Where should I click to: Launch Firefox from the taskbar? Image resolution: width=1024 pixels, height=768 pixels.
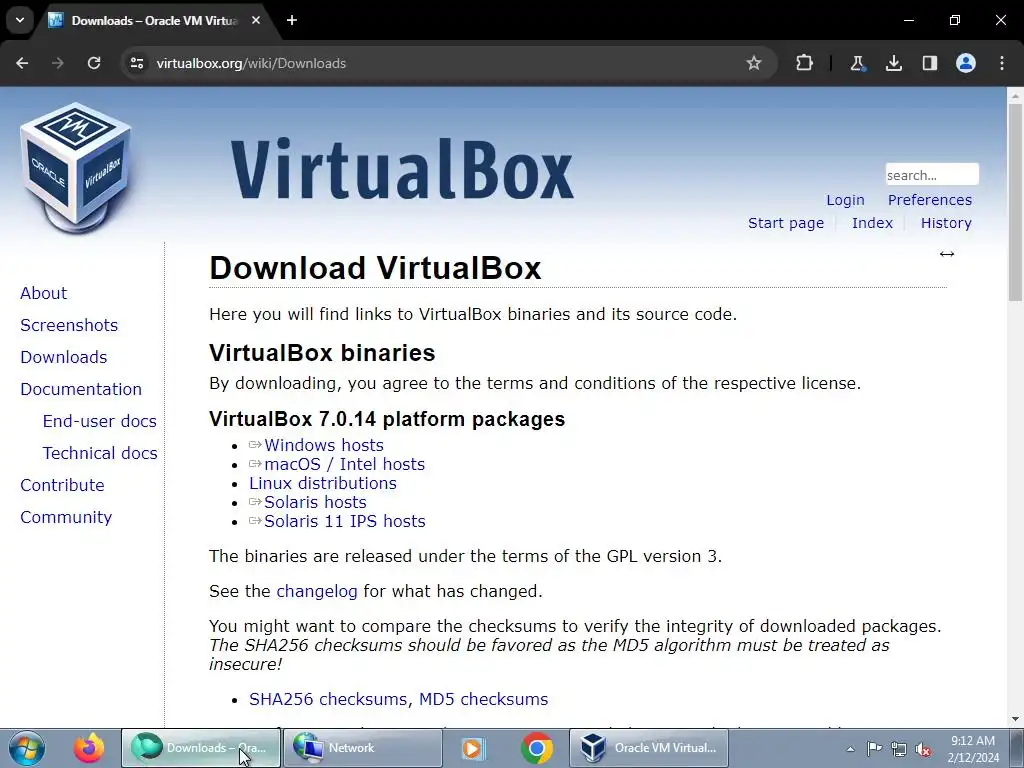[x=88, y=748]
